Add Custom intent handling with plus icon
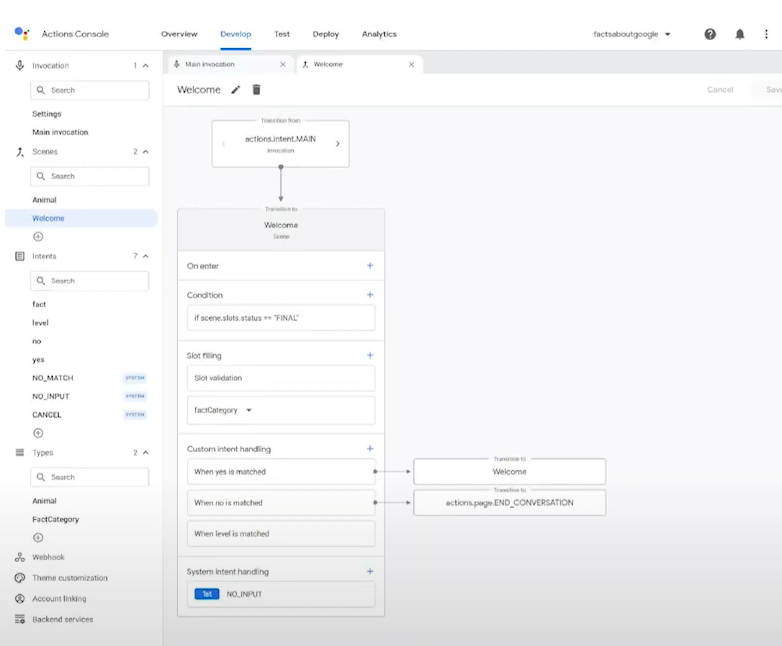The width and height of the screenshot is (782, 646). 370,448
